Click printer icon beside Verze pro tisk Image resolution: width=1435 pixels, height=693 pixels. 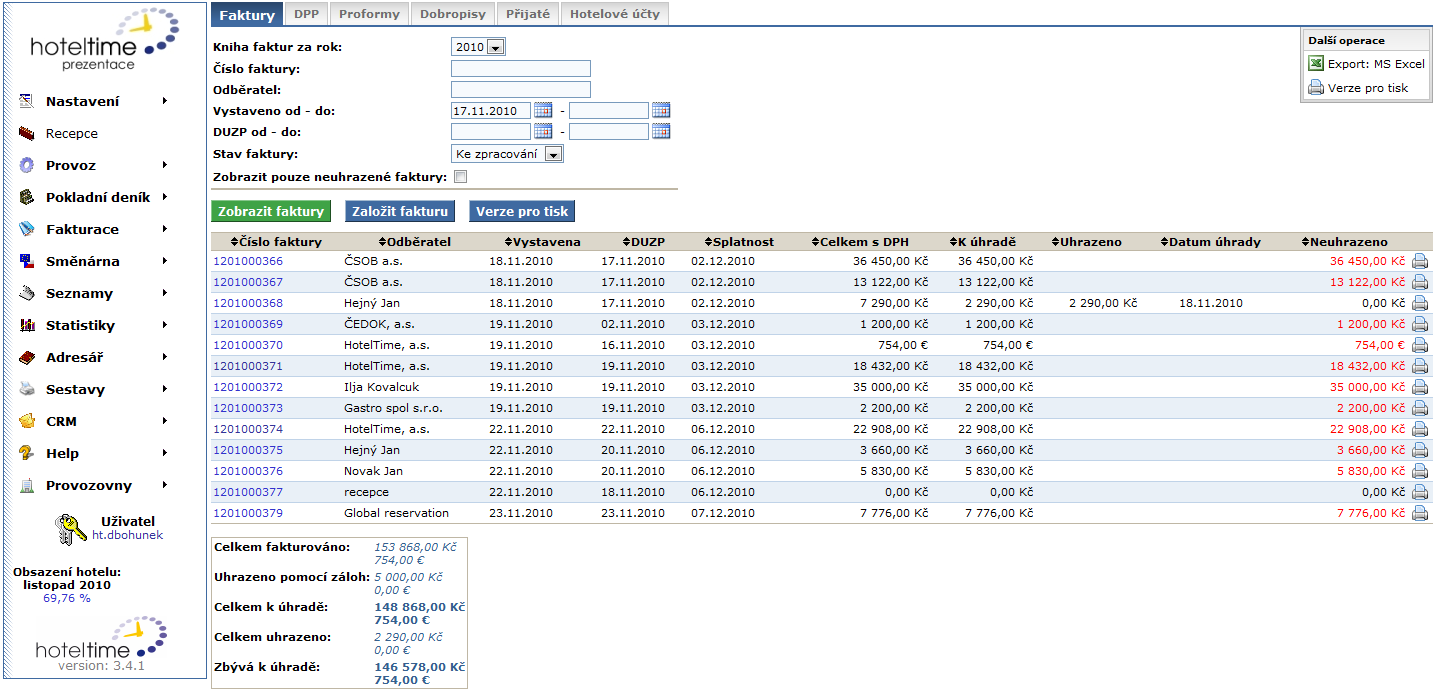coord(1316,88)
